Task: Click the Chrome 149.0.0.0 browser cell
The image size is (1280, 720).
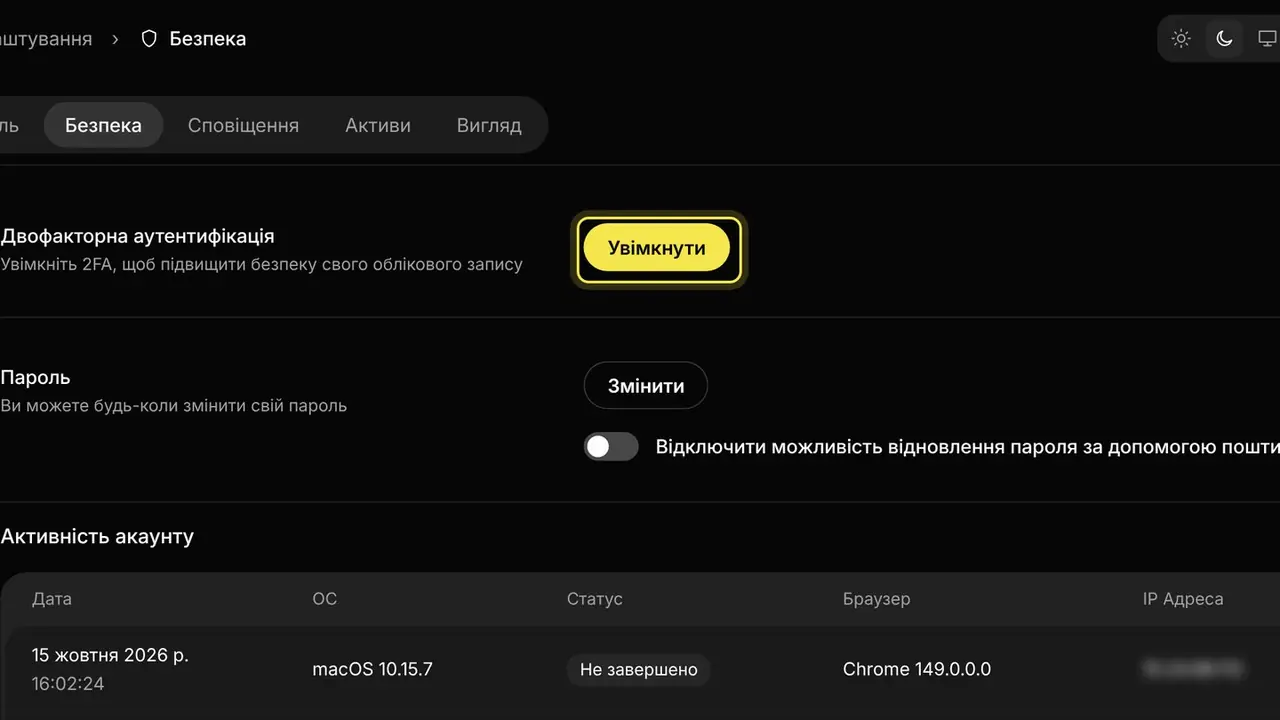Action: pos(917,669)
